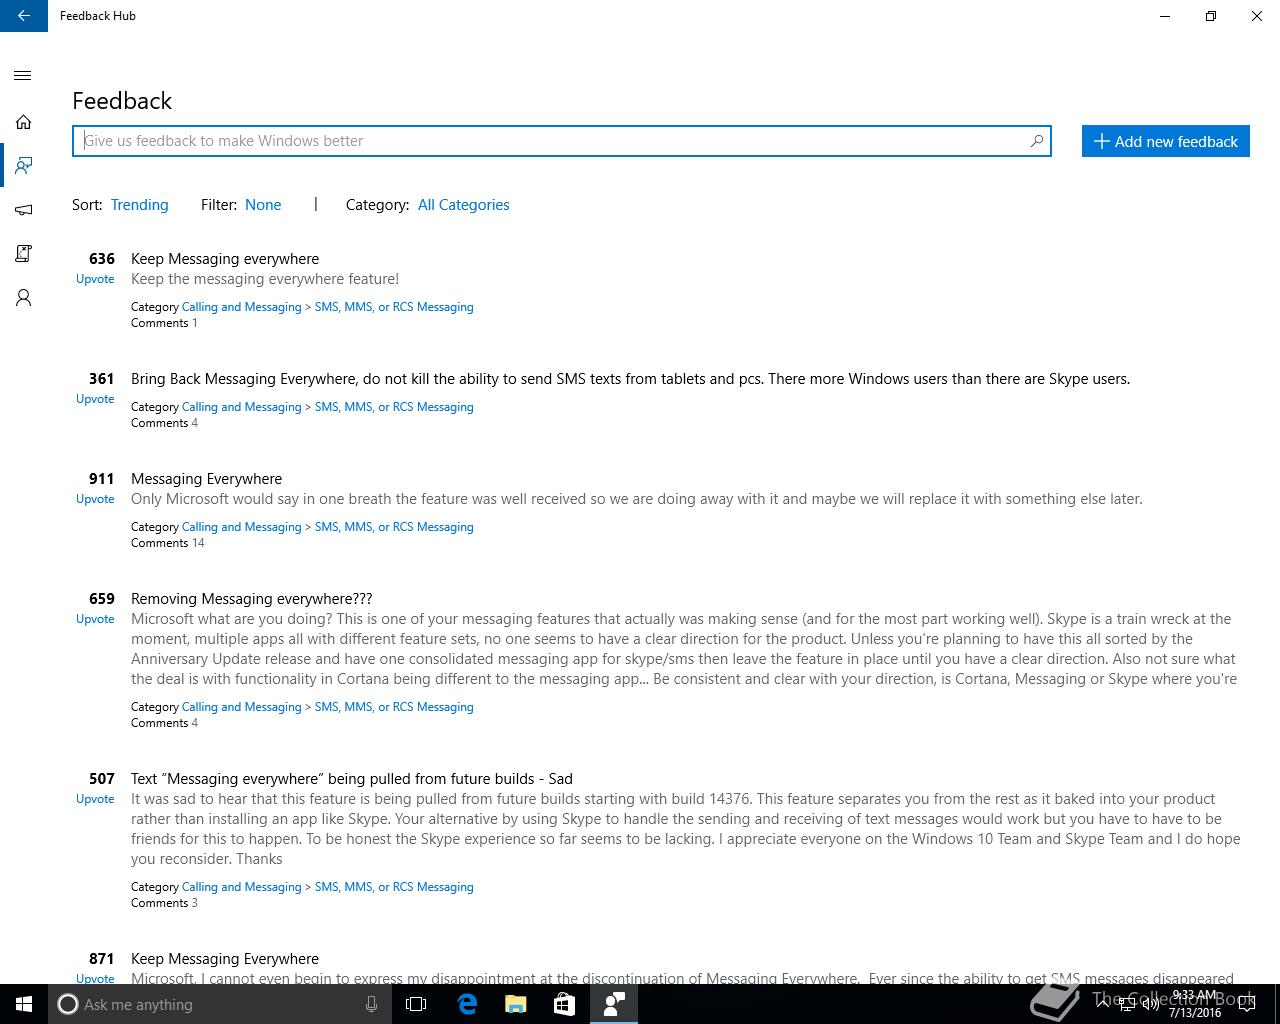Viewport: 1280px width, 1024px height.
Task: Click 'Calling and Messaging' in 659 item
Action: pos(241,707)
